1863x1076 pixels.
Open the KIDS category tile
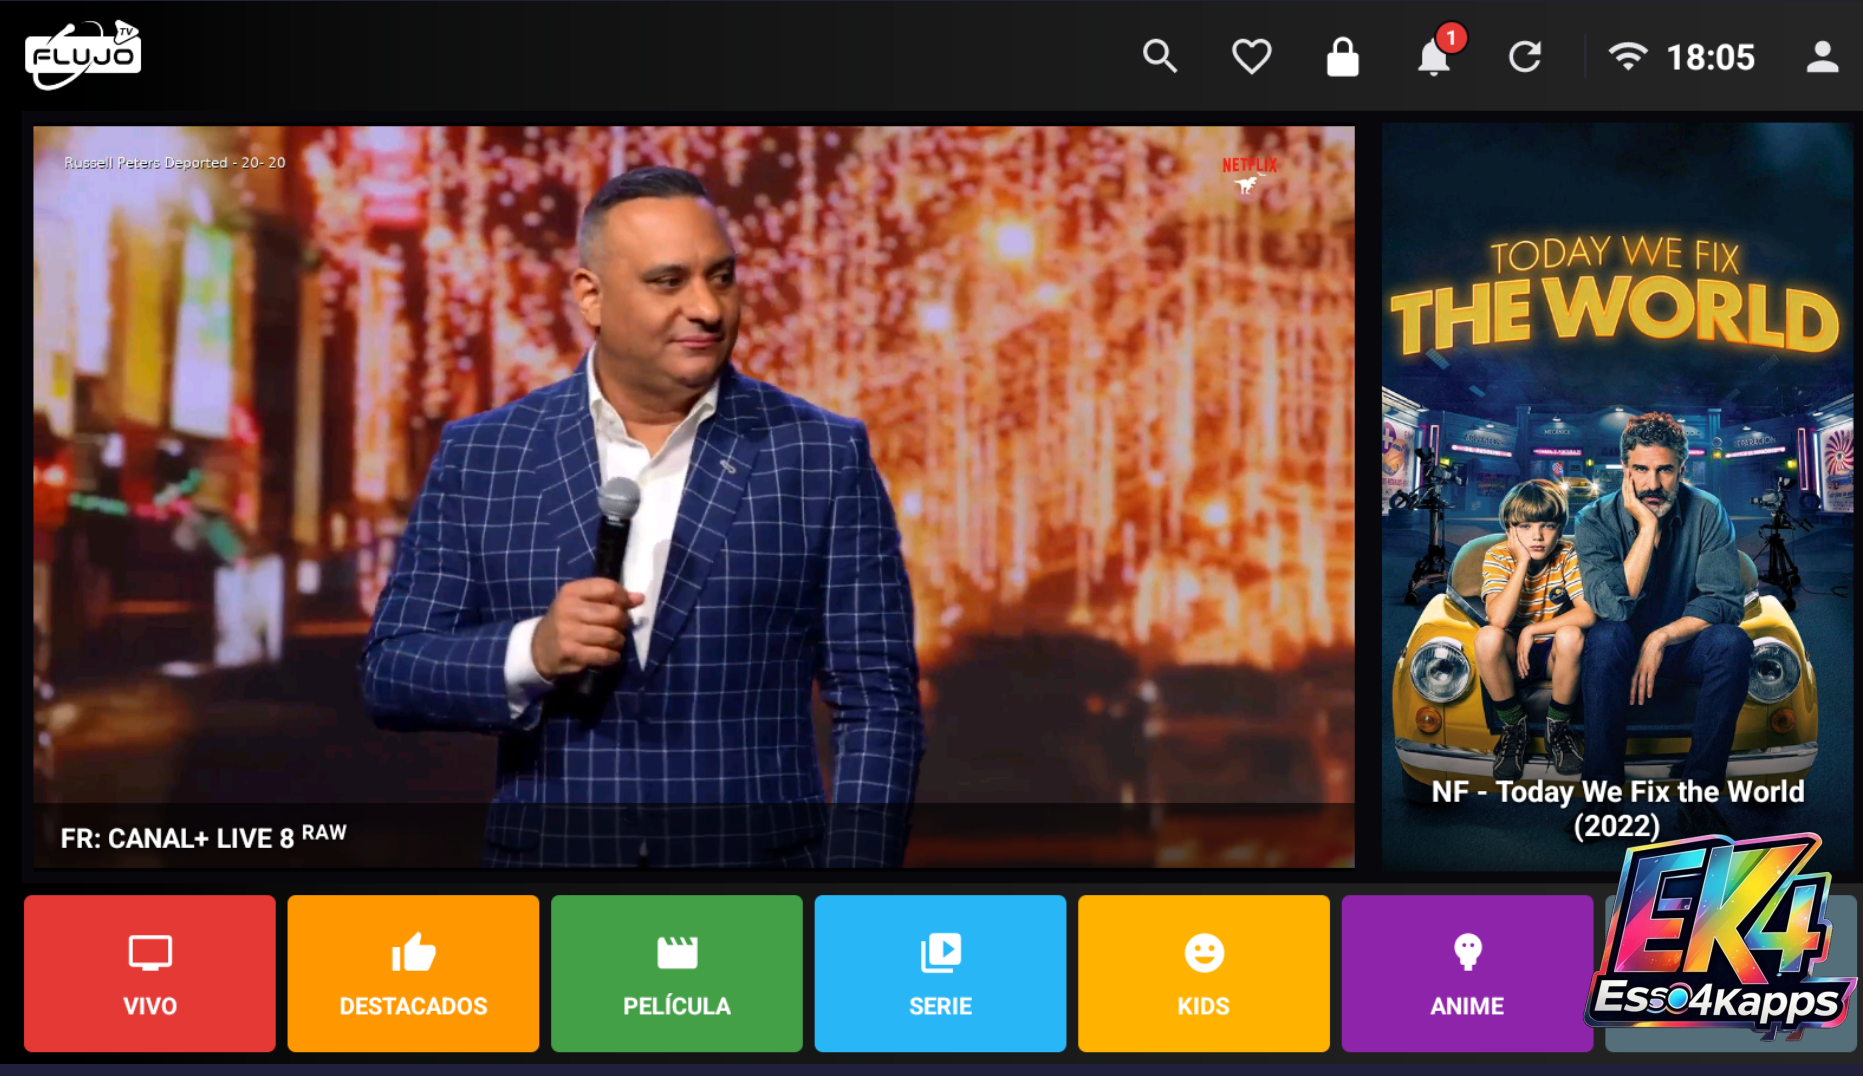(x=1204, y=973)
